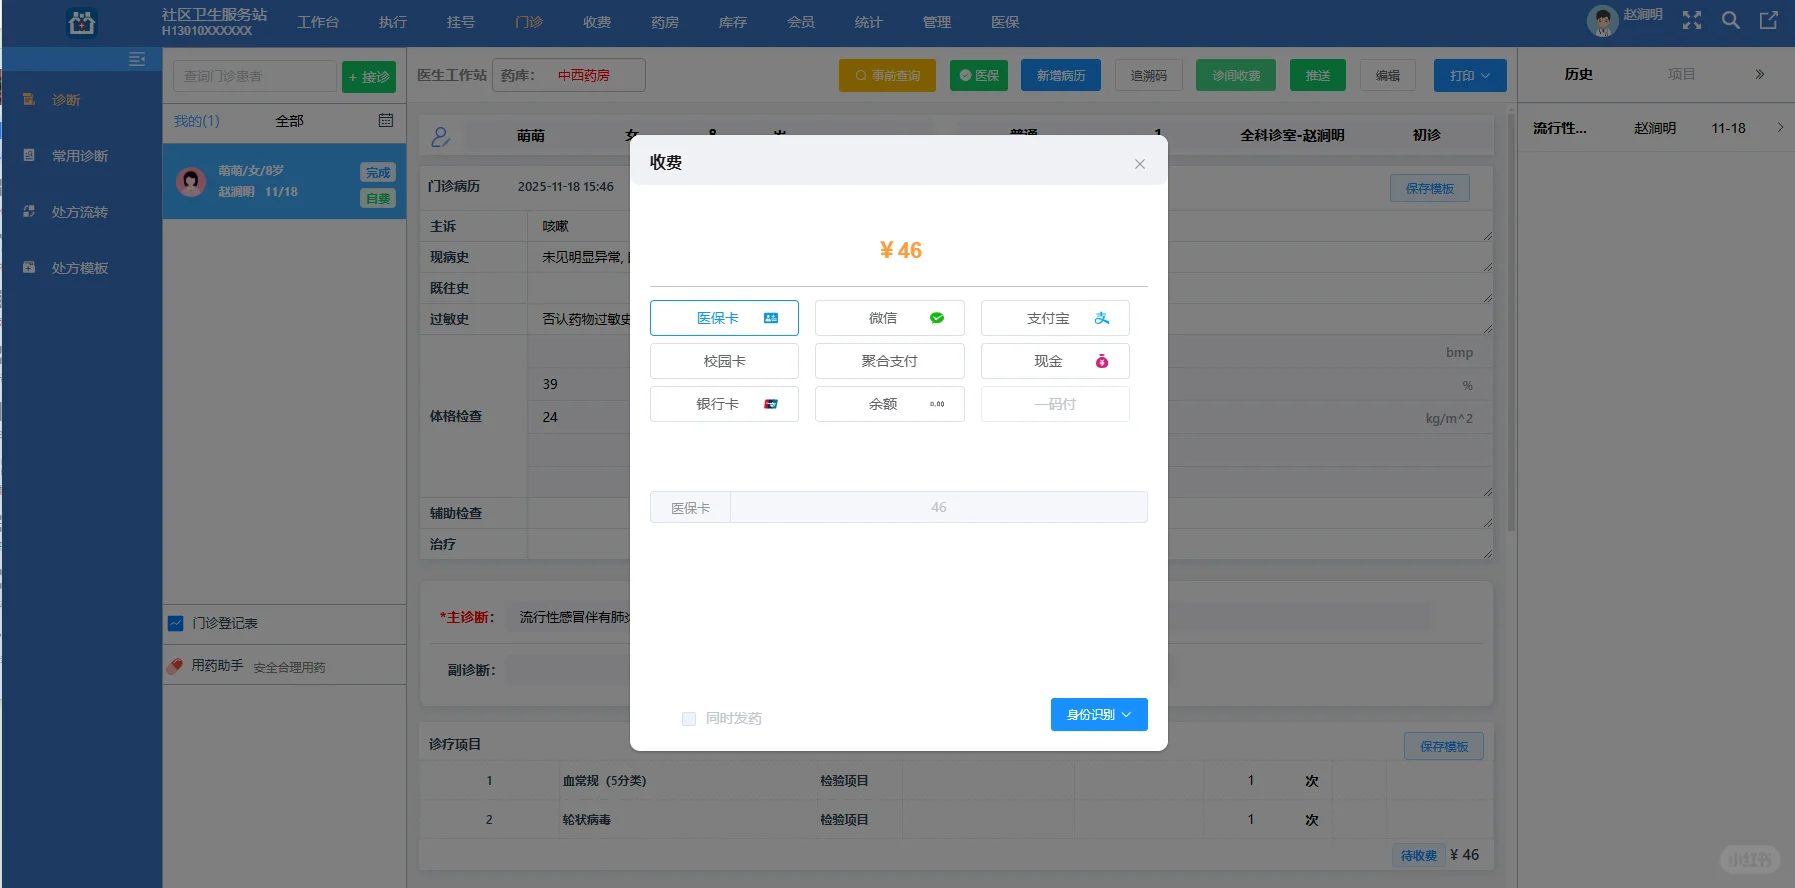Click the green 医保 button in toolbar
Screen dimensions: 1795x888
pyautogui.click(x=979, y=76)
